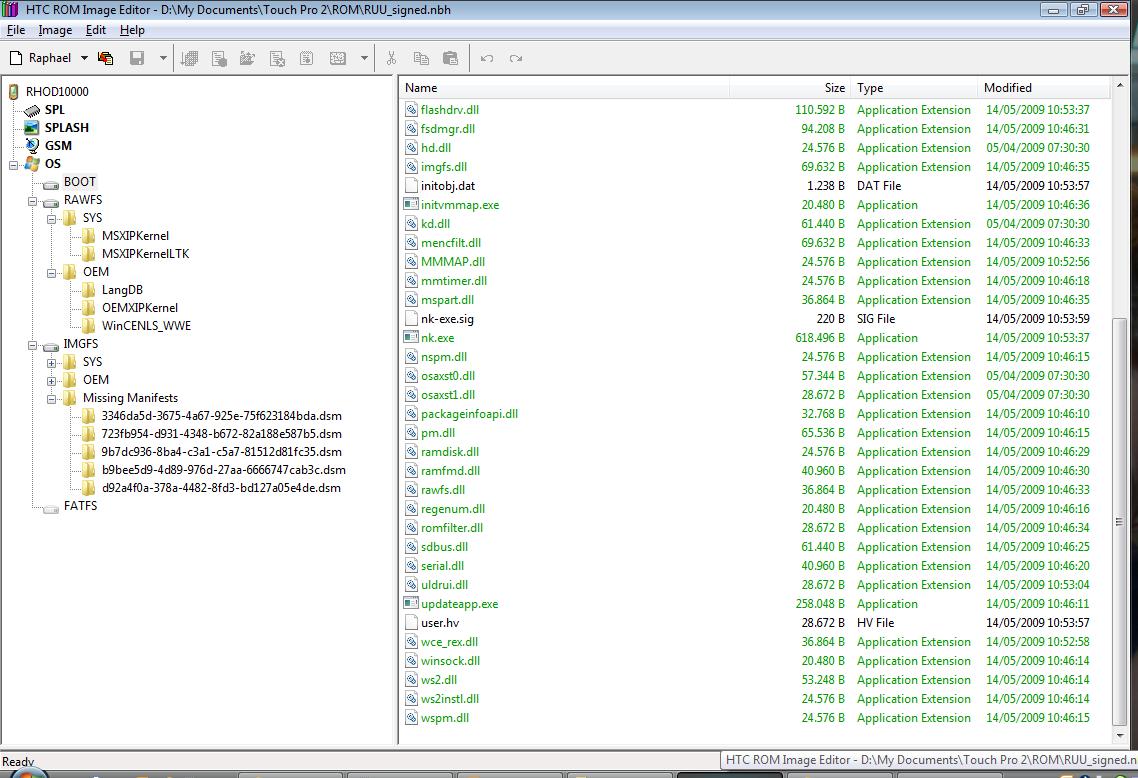1138x778 pixels.
Task: Select the d92a4f0a-378a dsm manifest folder
Action: coord(221,488)
